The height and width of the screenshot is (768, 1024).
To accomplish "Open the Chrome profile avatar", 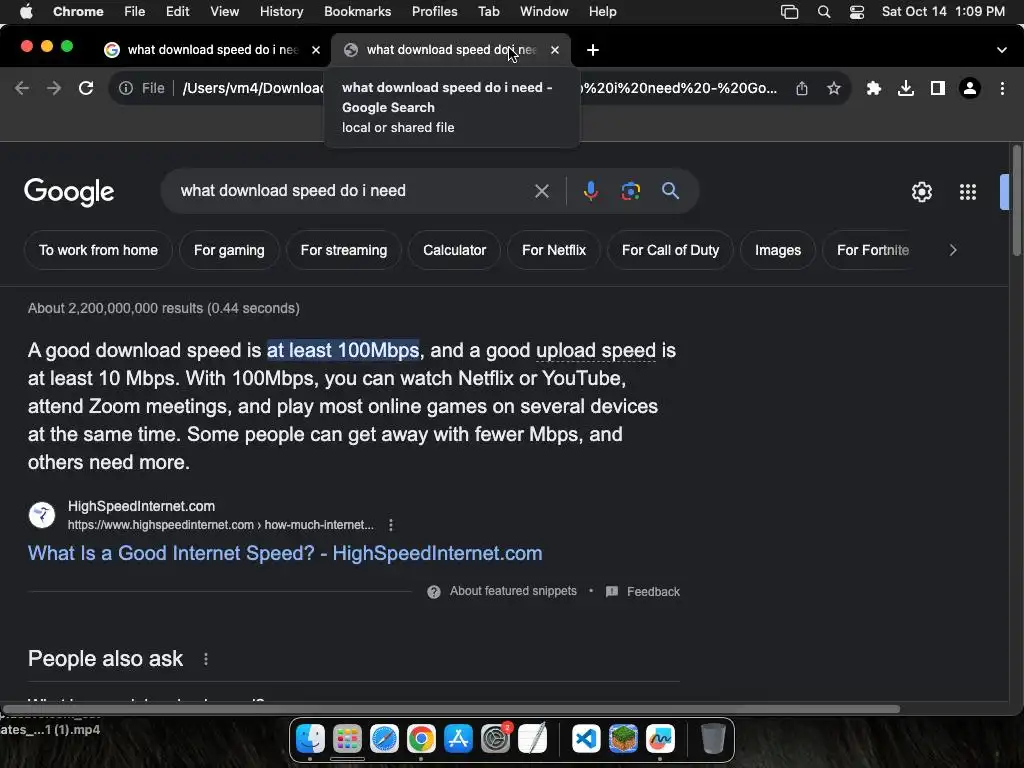I will pos(970,88).
